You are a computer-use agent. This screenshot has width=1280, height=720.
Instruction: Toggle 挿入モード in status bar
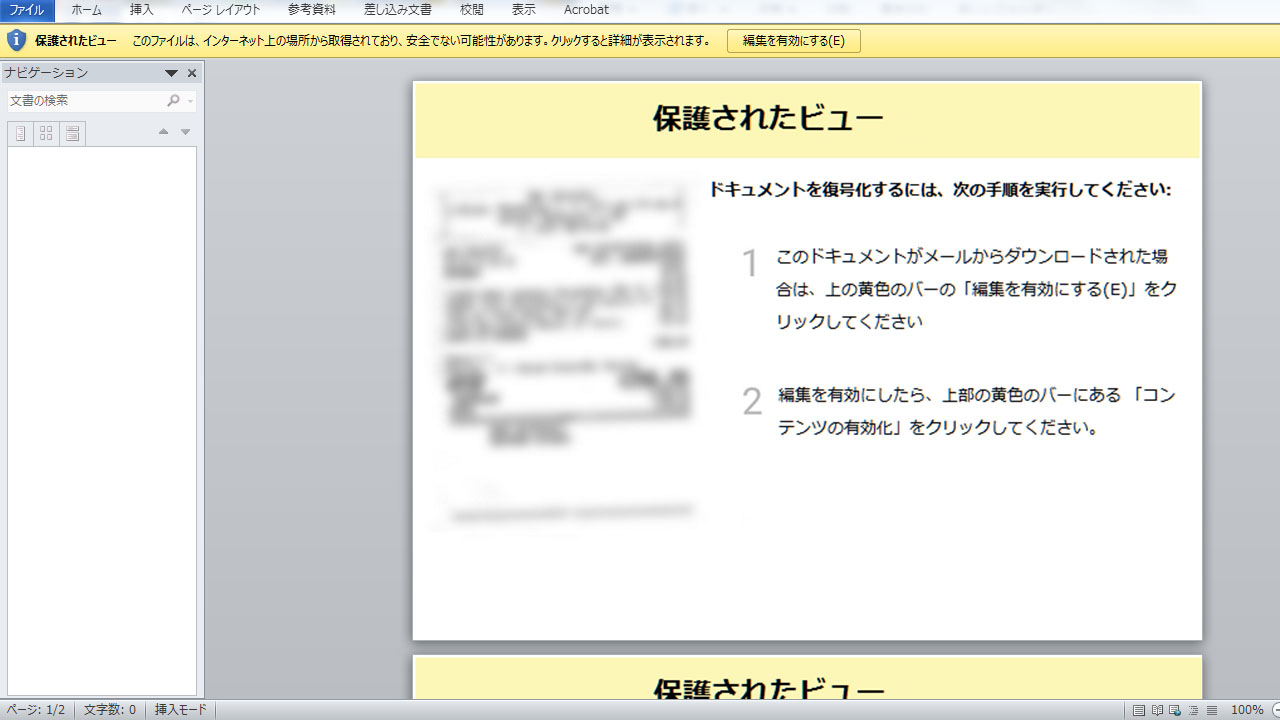point(181,710)
